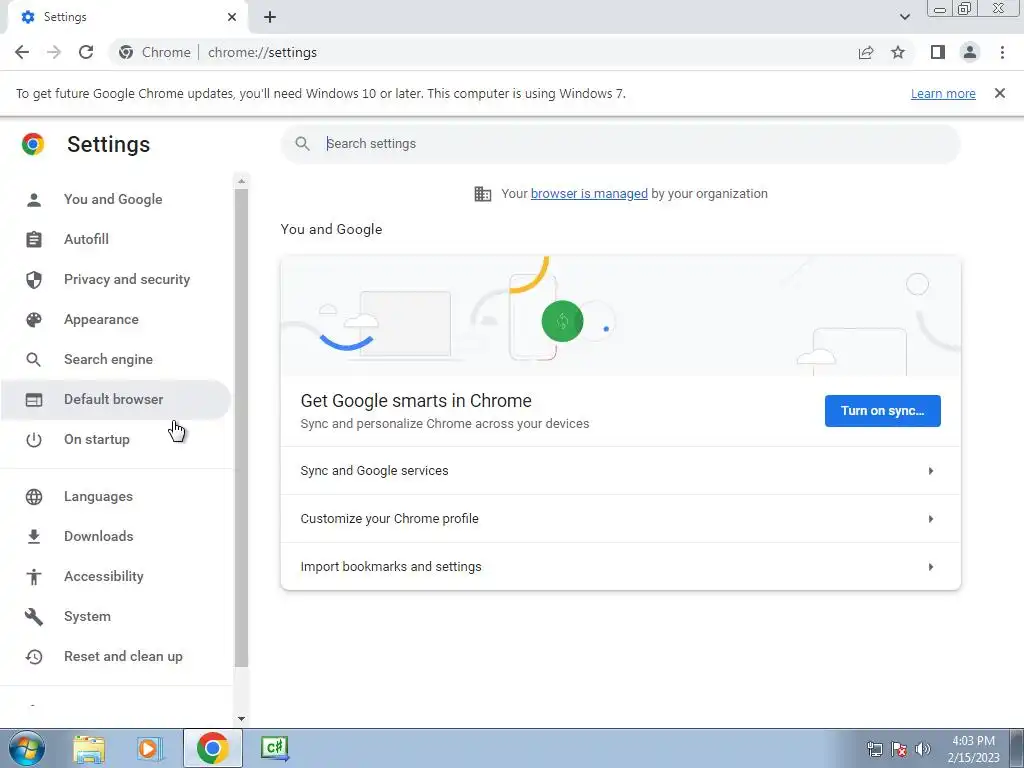This screenshot has width=1024, height=768.
Task: Expand Import bookmarks and settings row
Action: (620, 566)
